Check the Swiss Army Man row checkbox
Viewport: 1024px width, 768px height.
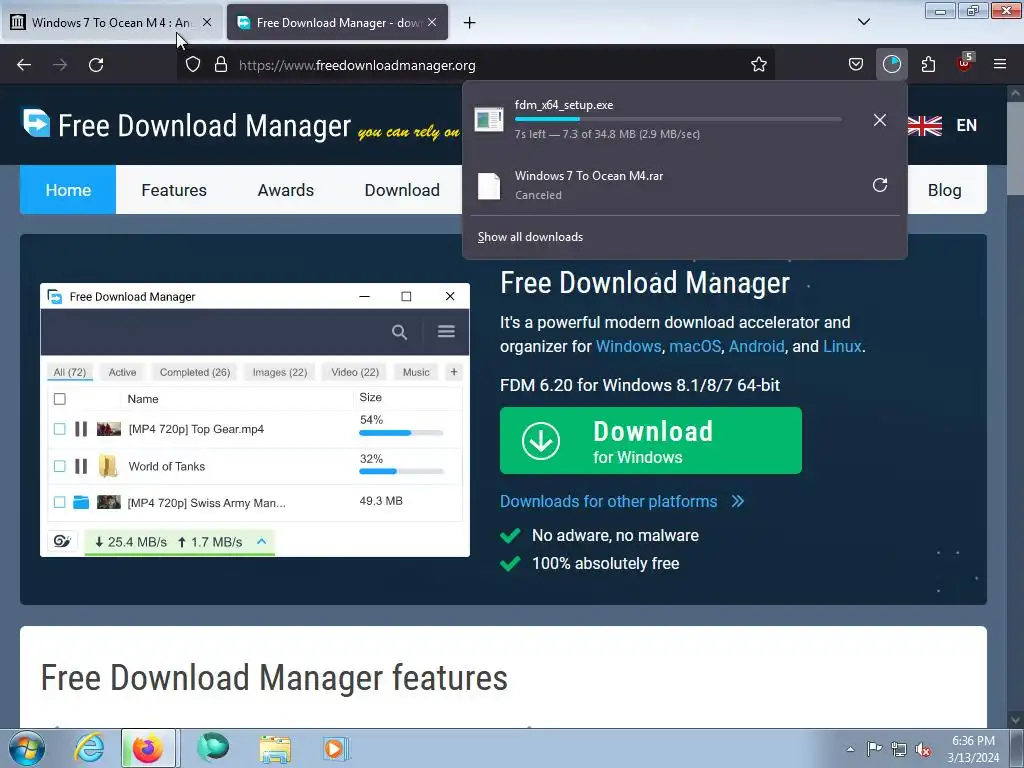tap(59, 502)
